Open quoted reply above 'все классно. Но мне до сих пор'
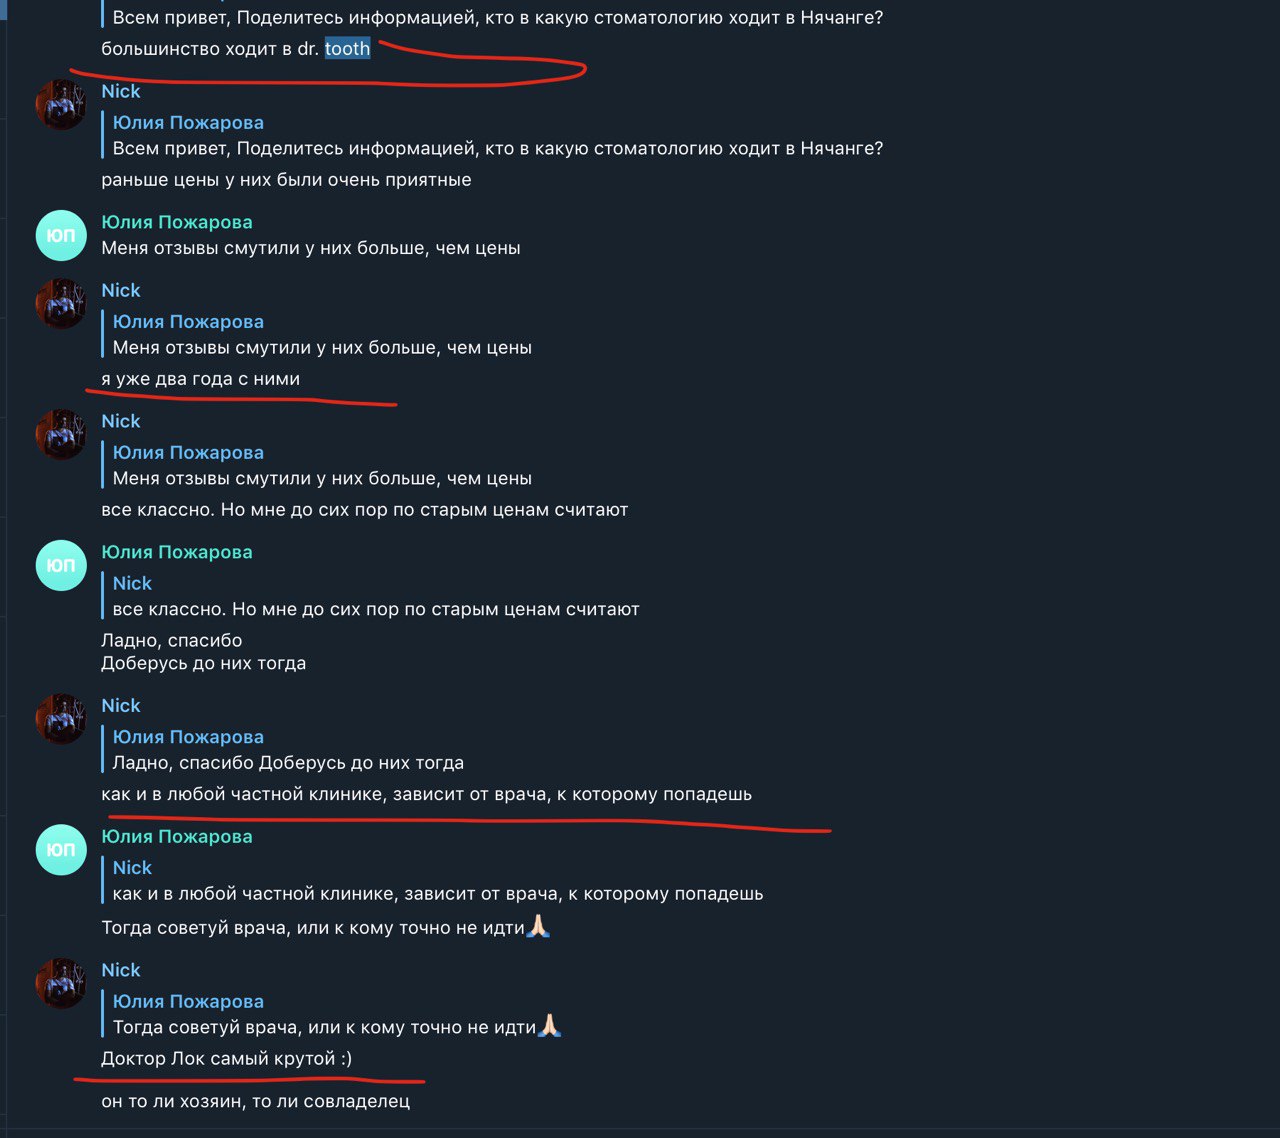This screenshot has width=1280, height=1138. pyautogui.click(x=318, y=465)
